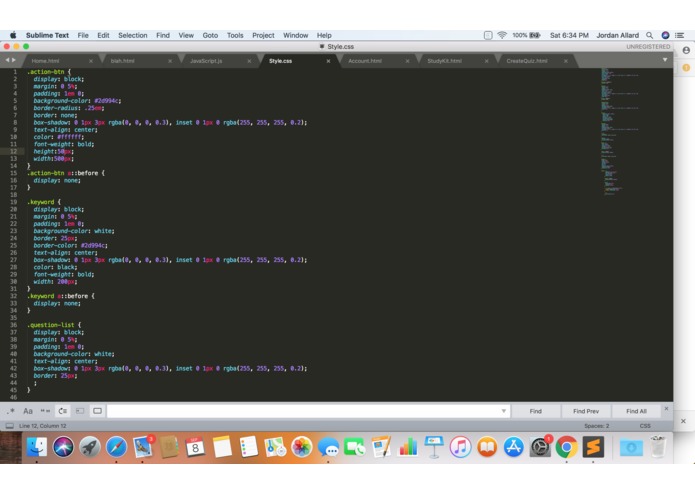The height and width of the screenshot is (494, 695).
Task: Switch to the Home.html tab
Action: (x=46, y=61)
